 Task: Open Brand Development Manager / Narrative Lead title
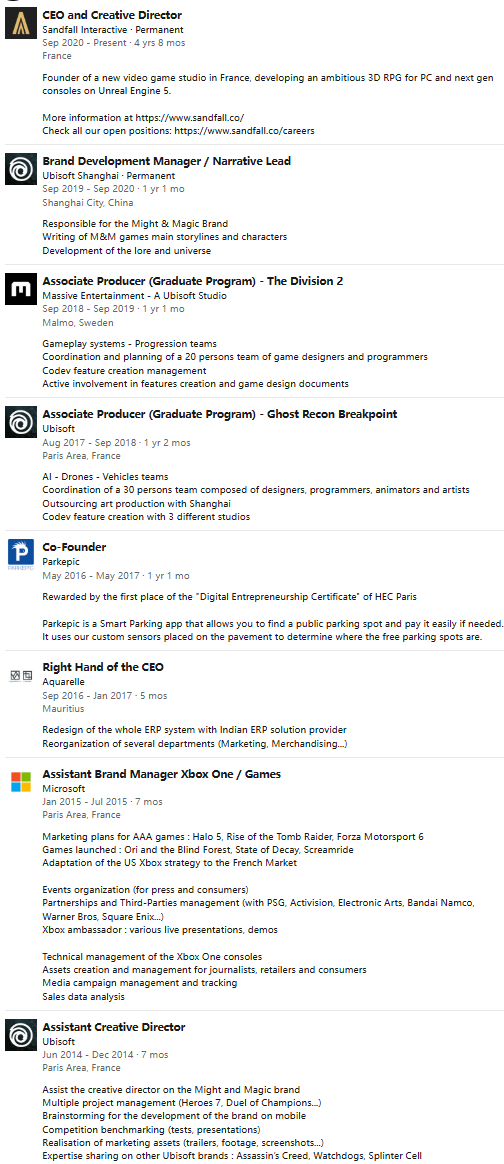click(166, 161)
